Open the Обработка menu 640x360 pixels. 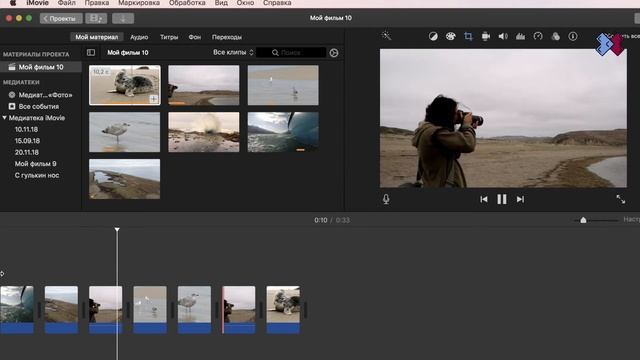[187, 3]
